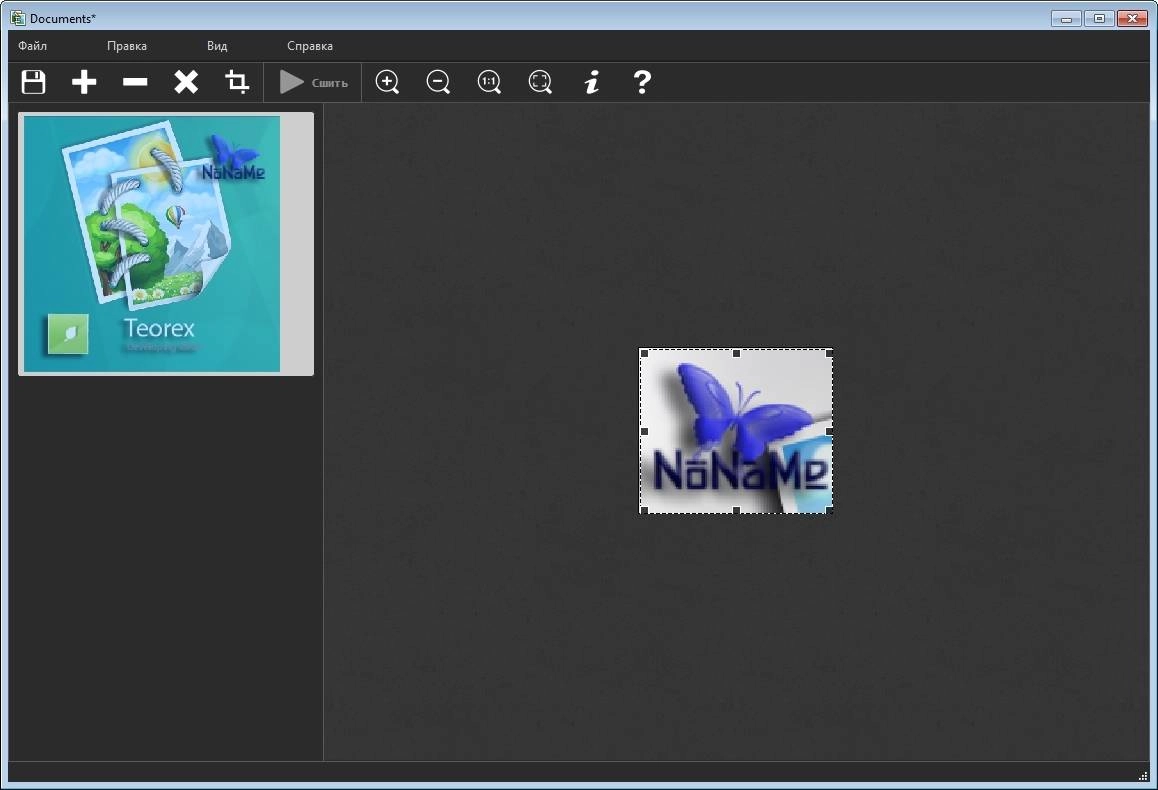Close the Documents window
The width and height of the screenshot is (1158, 790).
click(1132, 18)
